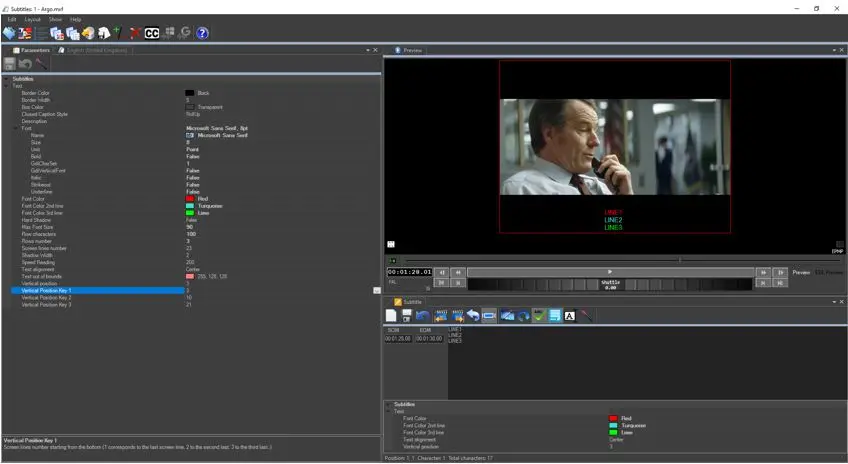848x464 pixels.
Task: Click the letter A font icon in Subtitle toolbar
Action: (569, 316)
